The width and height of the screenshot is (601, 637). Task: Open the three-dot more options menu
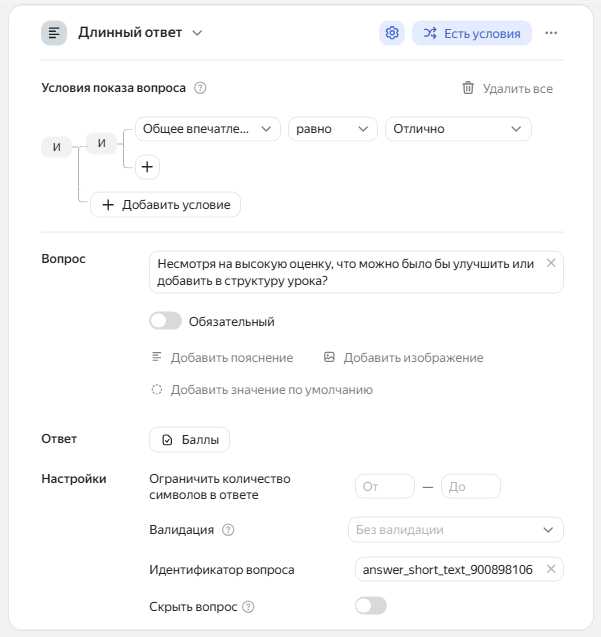click(x=551, y=33)
